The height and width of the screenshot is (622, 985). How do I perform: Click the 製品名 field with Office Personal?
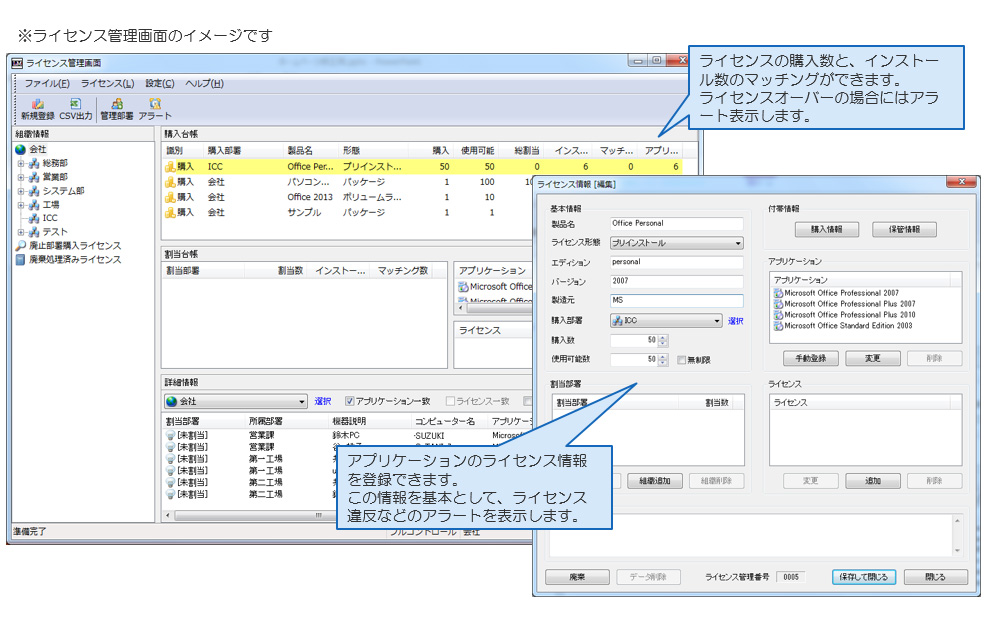[x=677, y=224]
